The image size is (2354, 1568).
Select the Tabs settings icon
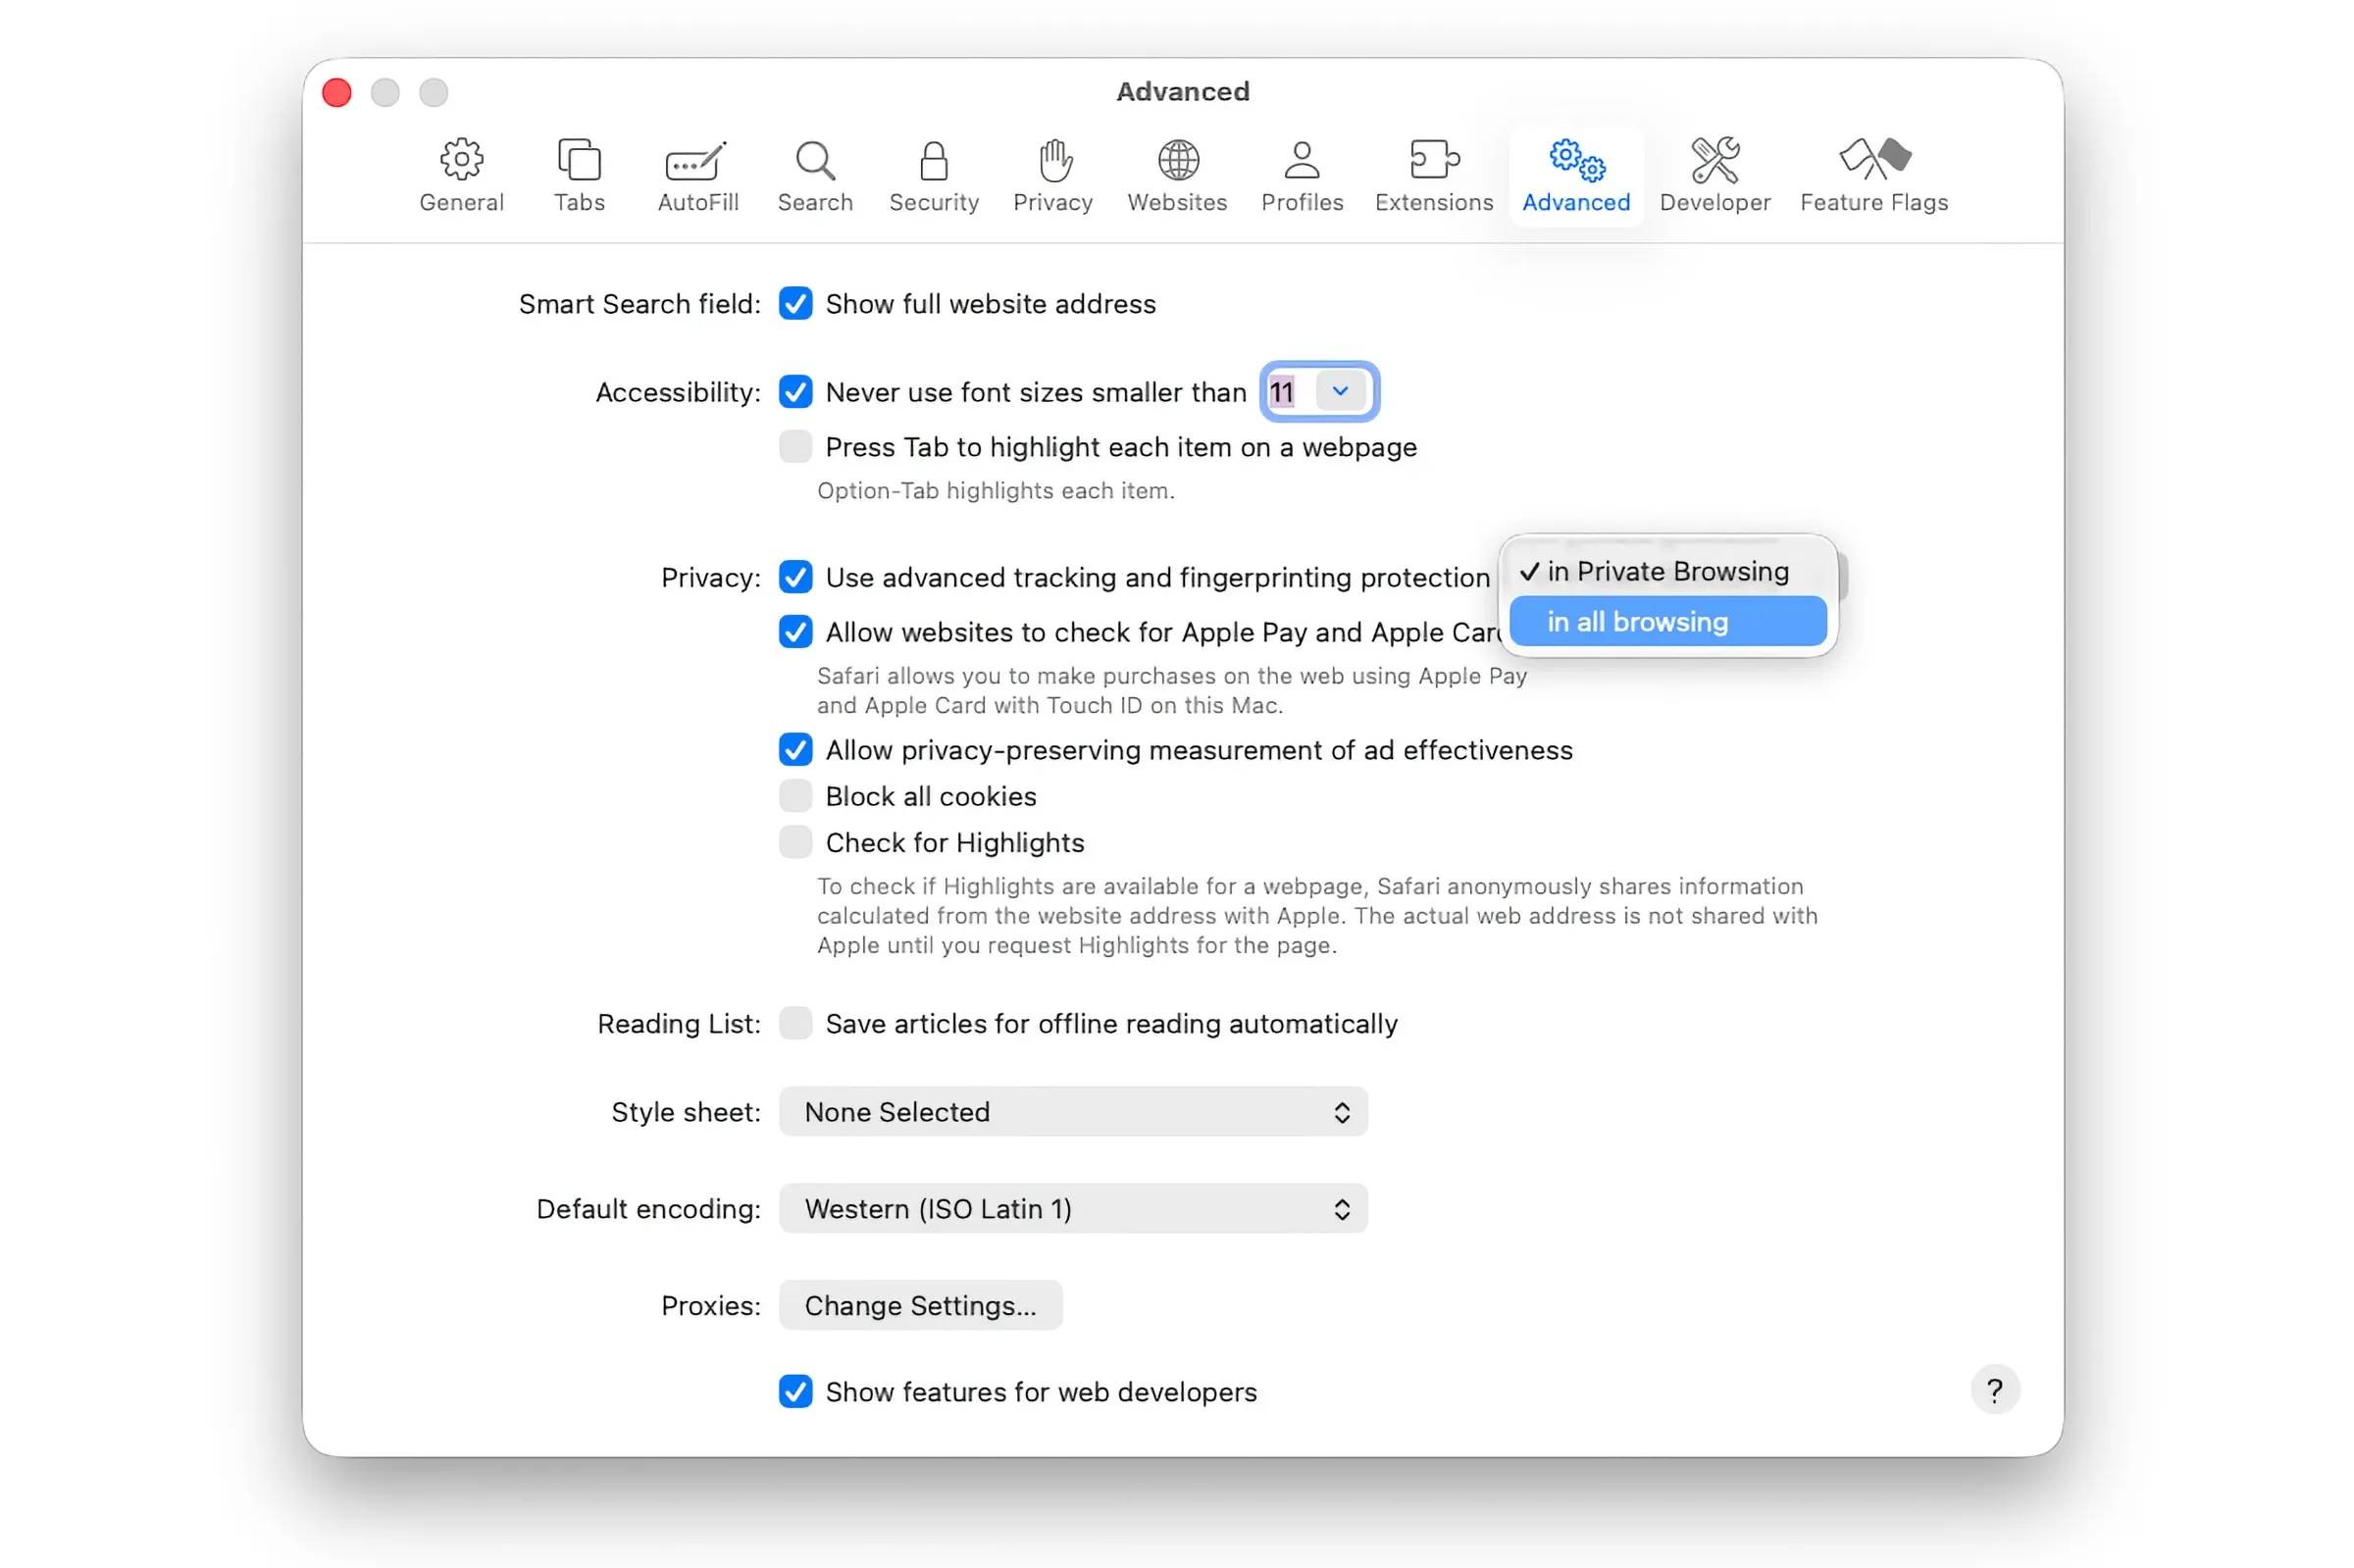(x=578, y=175)
